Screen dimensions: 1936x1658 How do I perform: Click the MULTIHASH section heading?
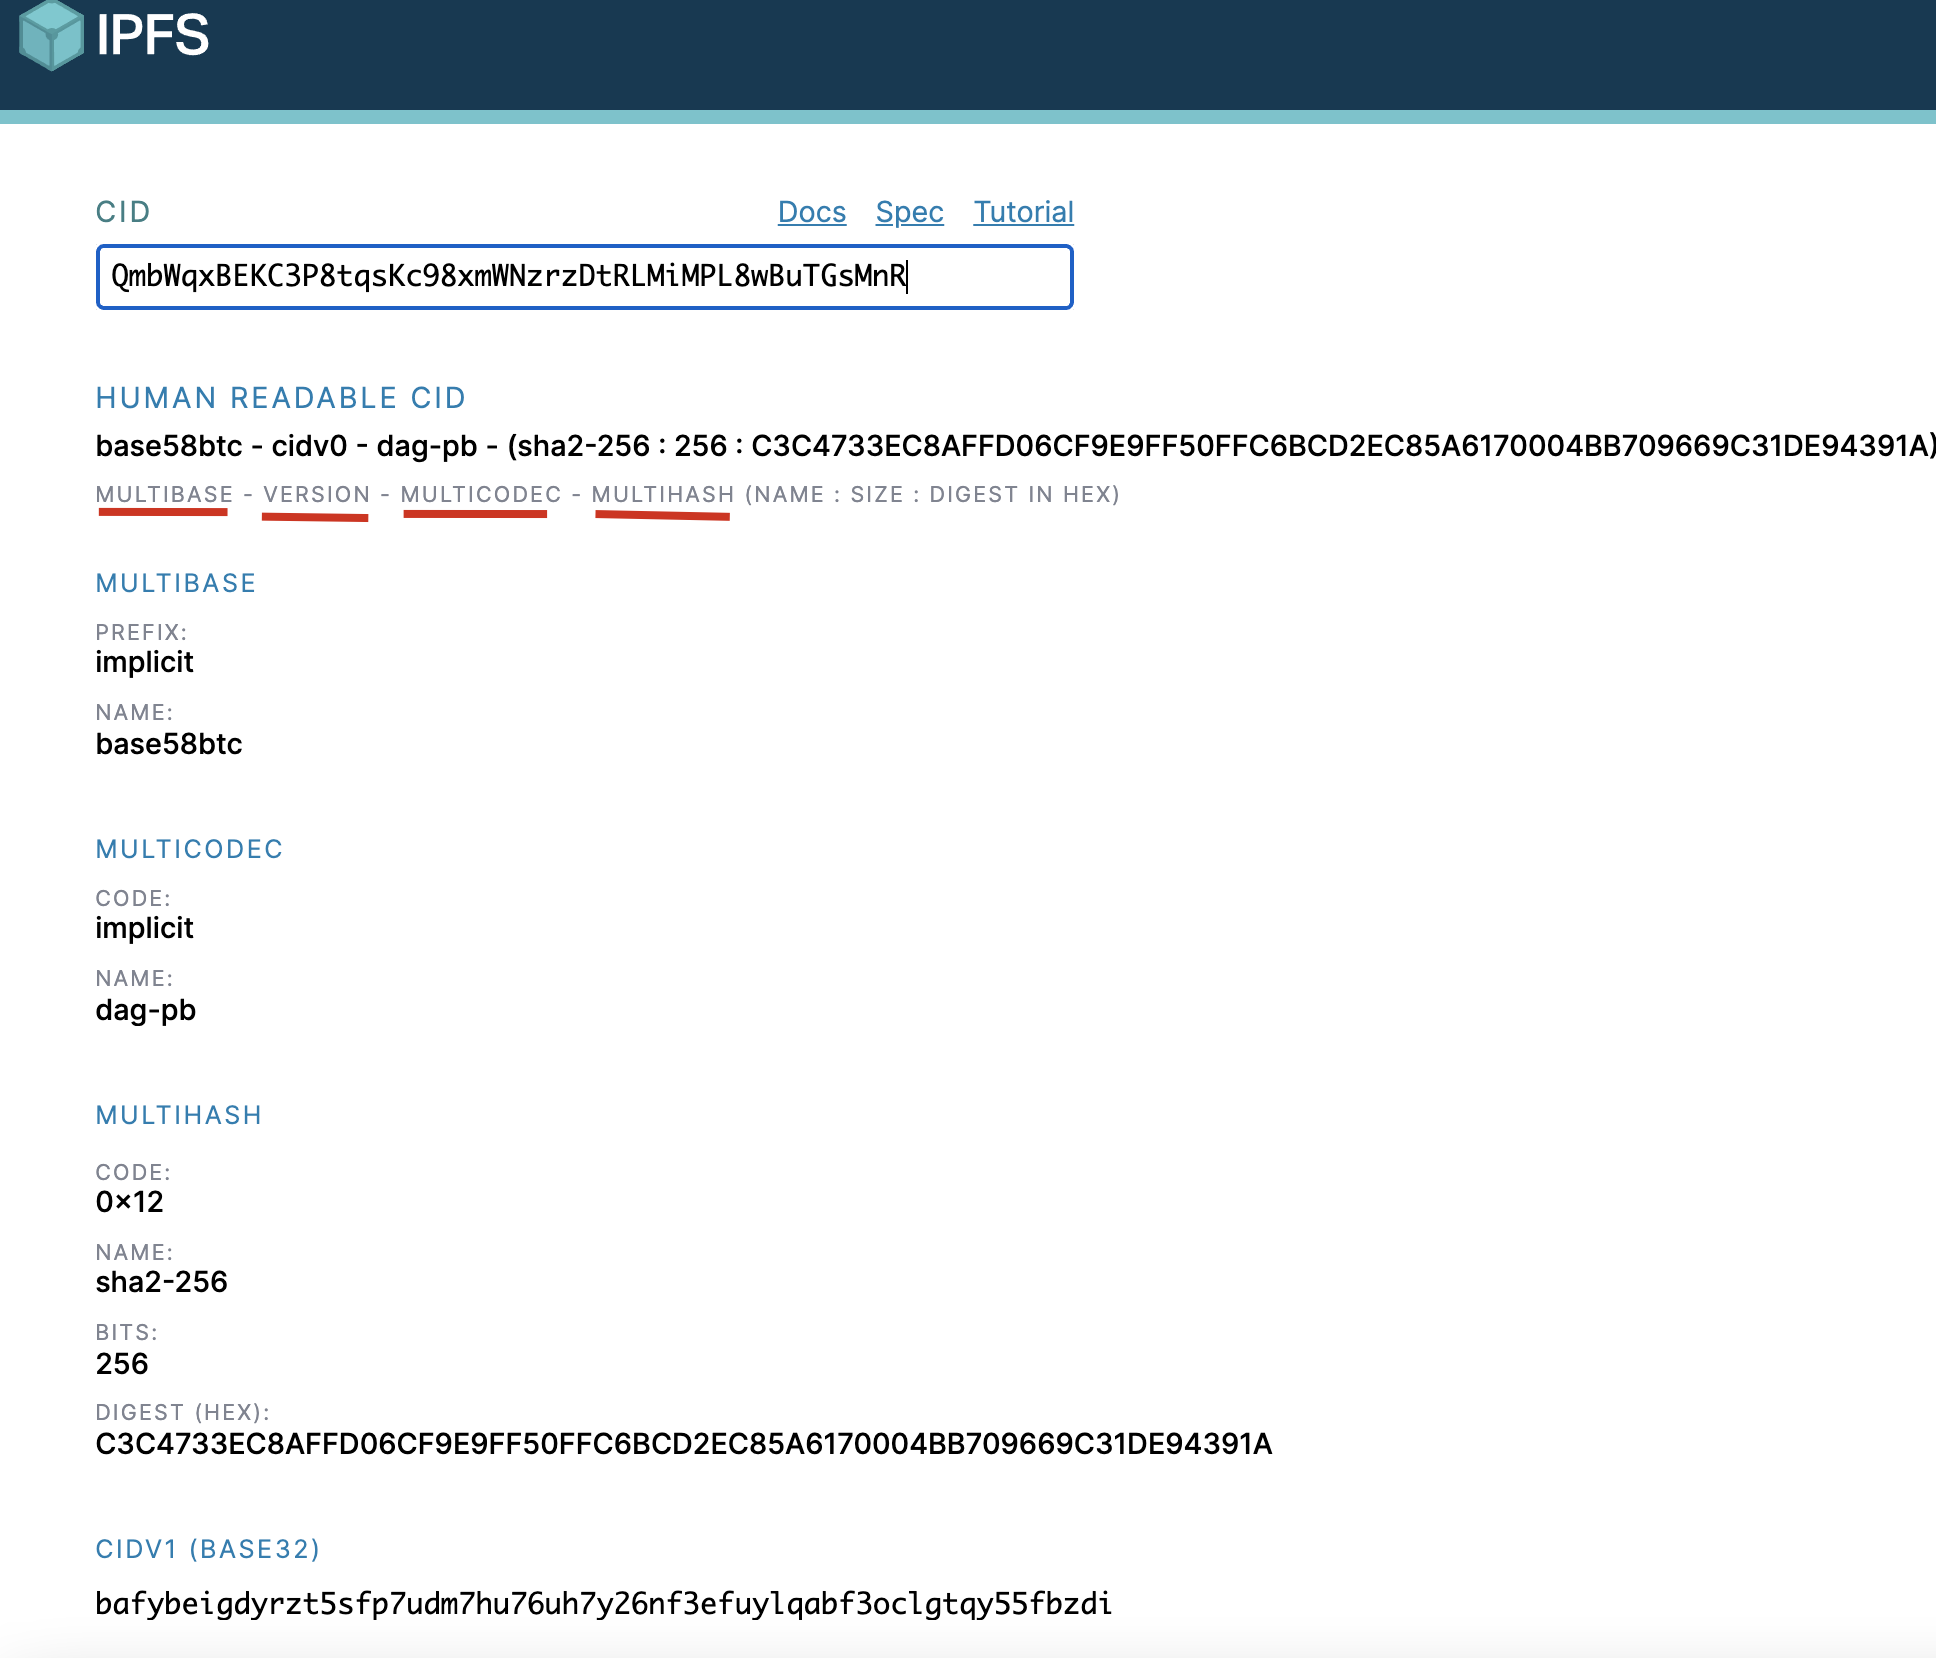178,1115
